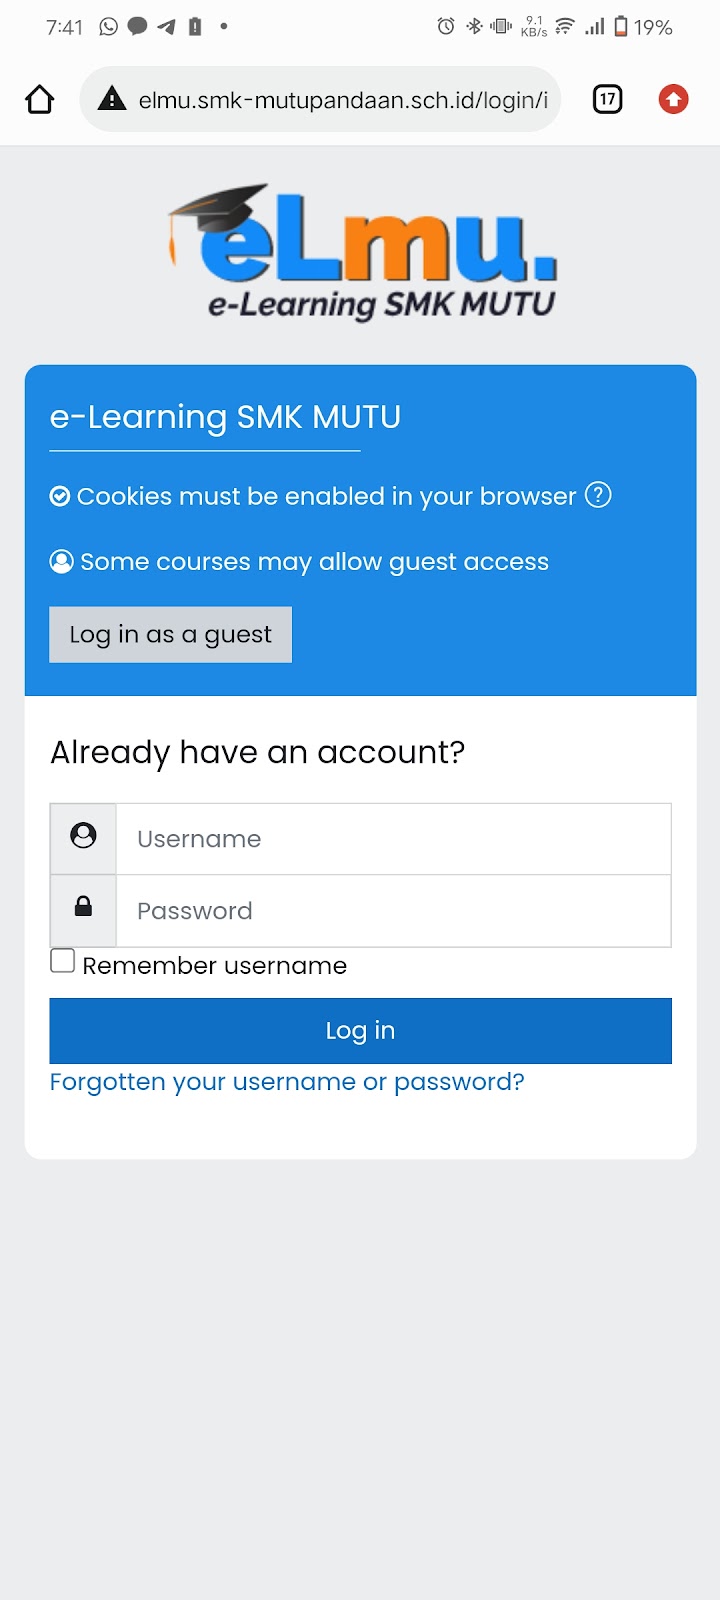Tap the browser address bar URL

coord(343,100)
